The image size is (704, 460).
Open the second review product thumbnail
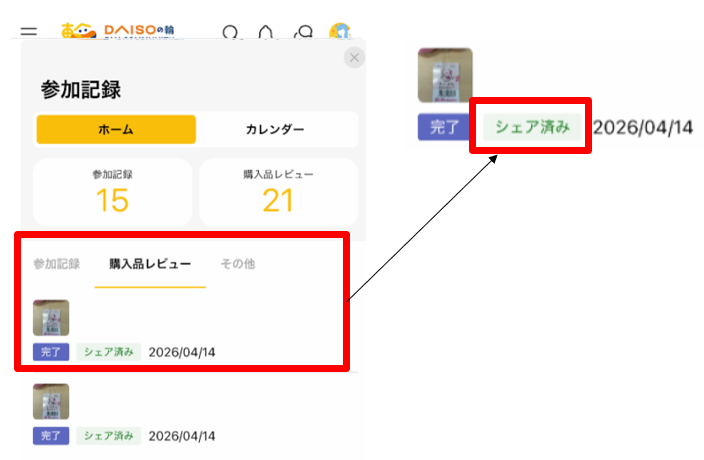[x=51, y=402]
